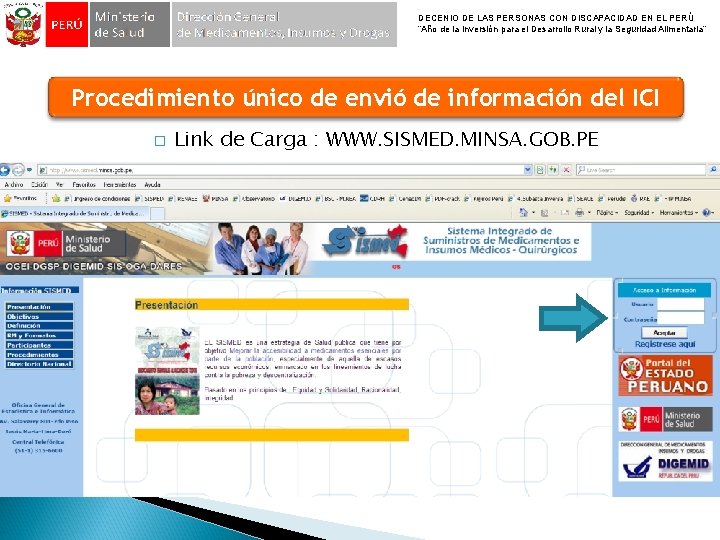Click the Portal del Estado Peruano banner

pyautogui.click(x=665, y=375)
